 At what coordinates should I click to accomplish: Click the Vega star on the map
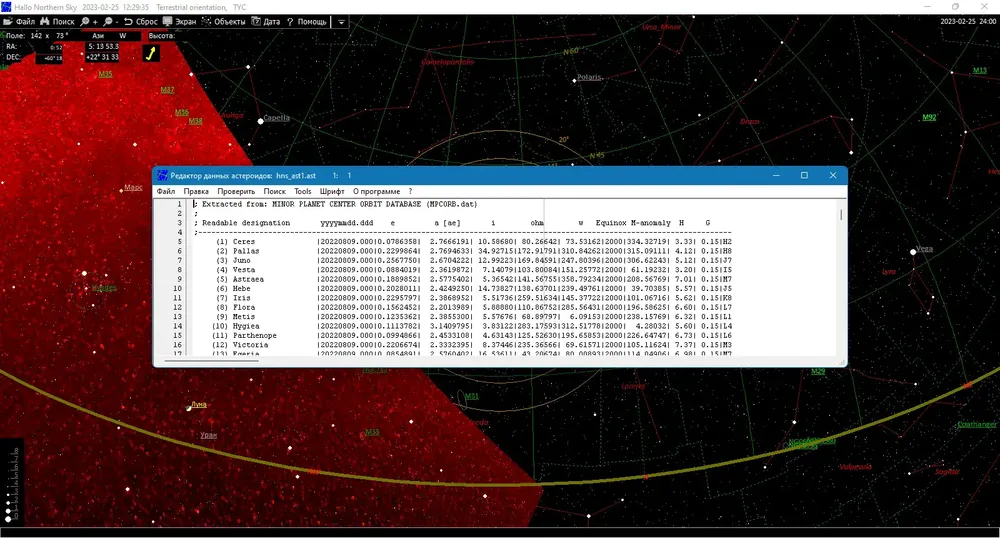click(913, 252)
